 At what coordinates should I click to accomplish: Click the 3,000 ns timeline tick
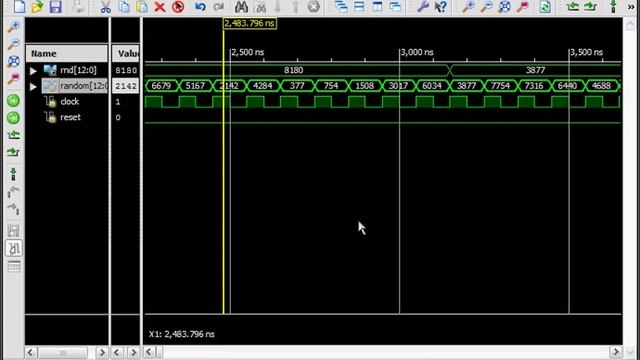pyautogui.click(x=416, y=52)
